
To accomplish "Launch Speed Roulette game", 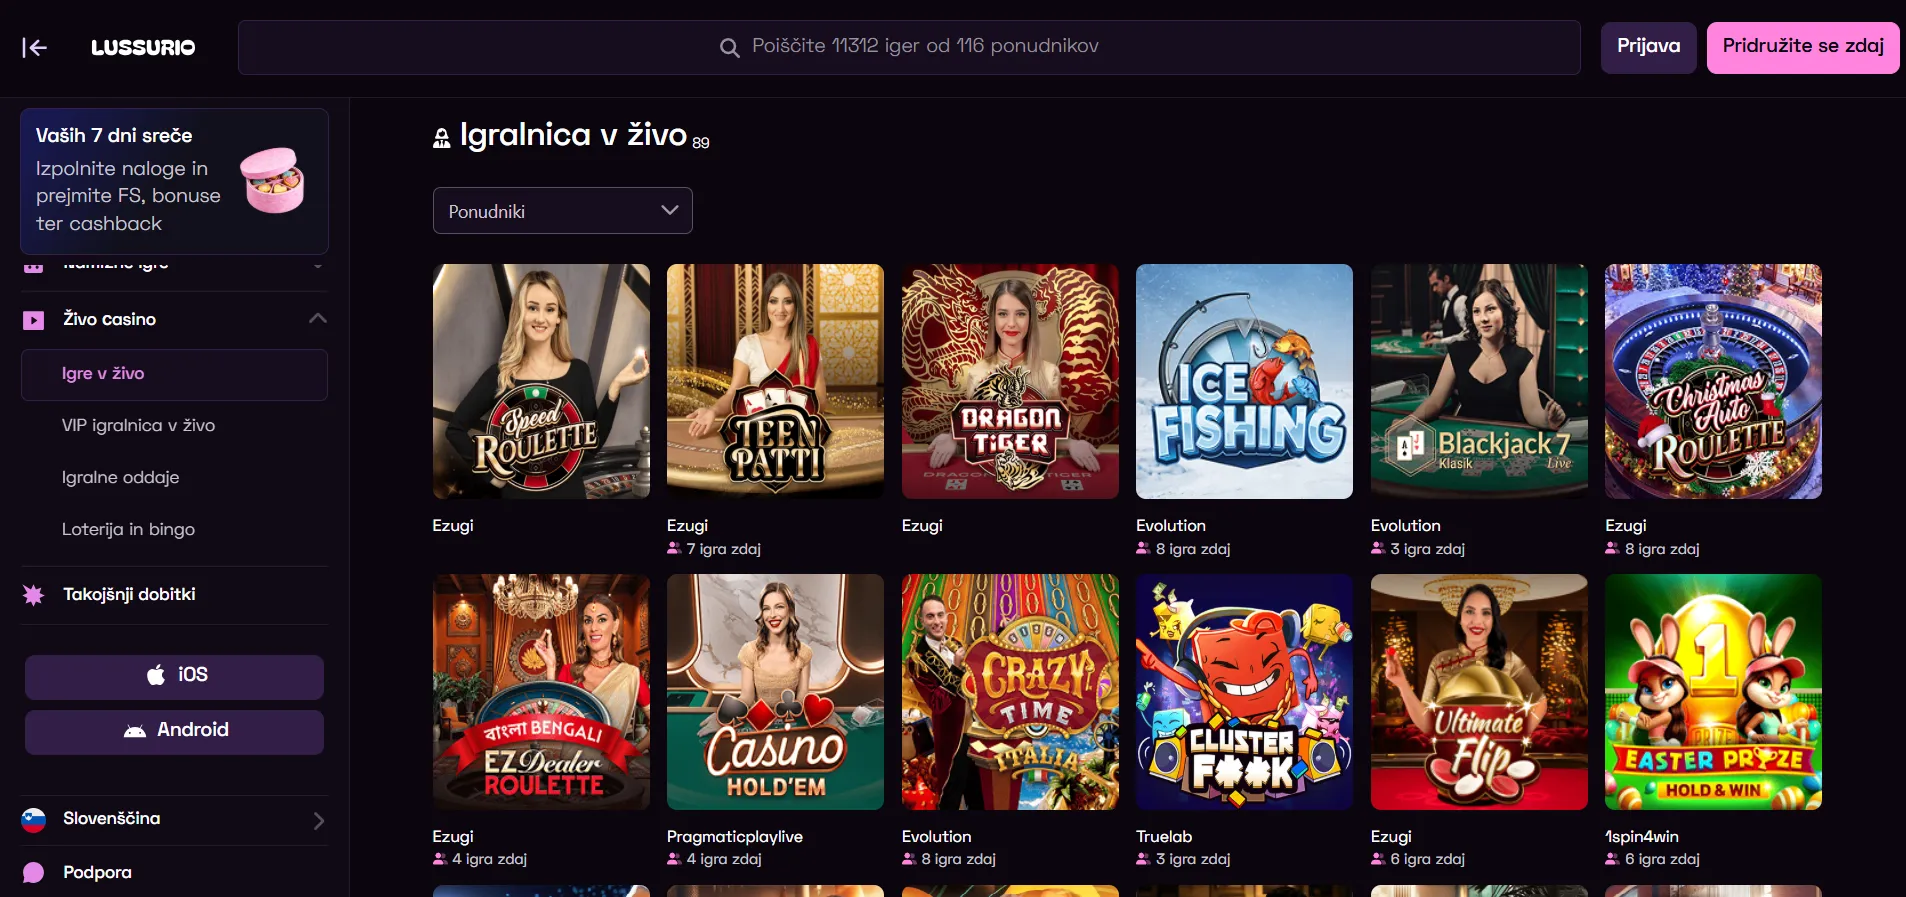I will (541, 381).
